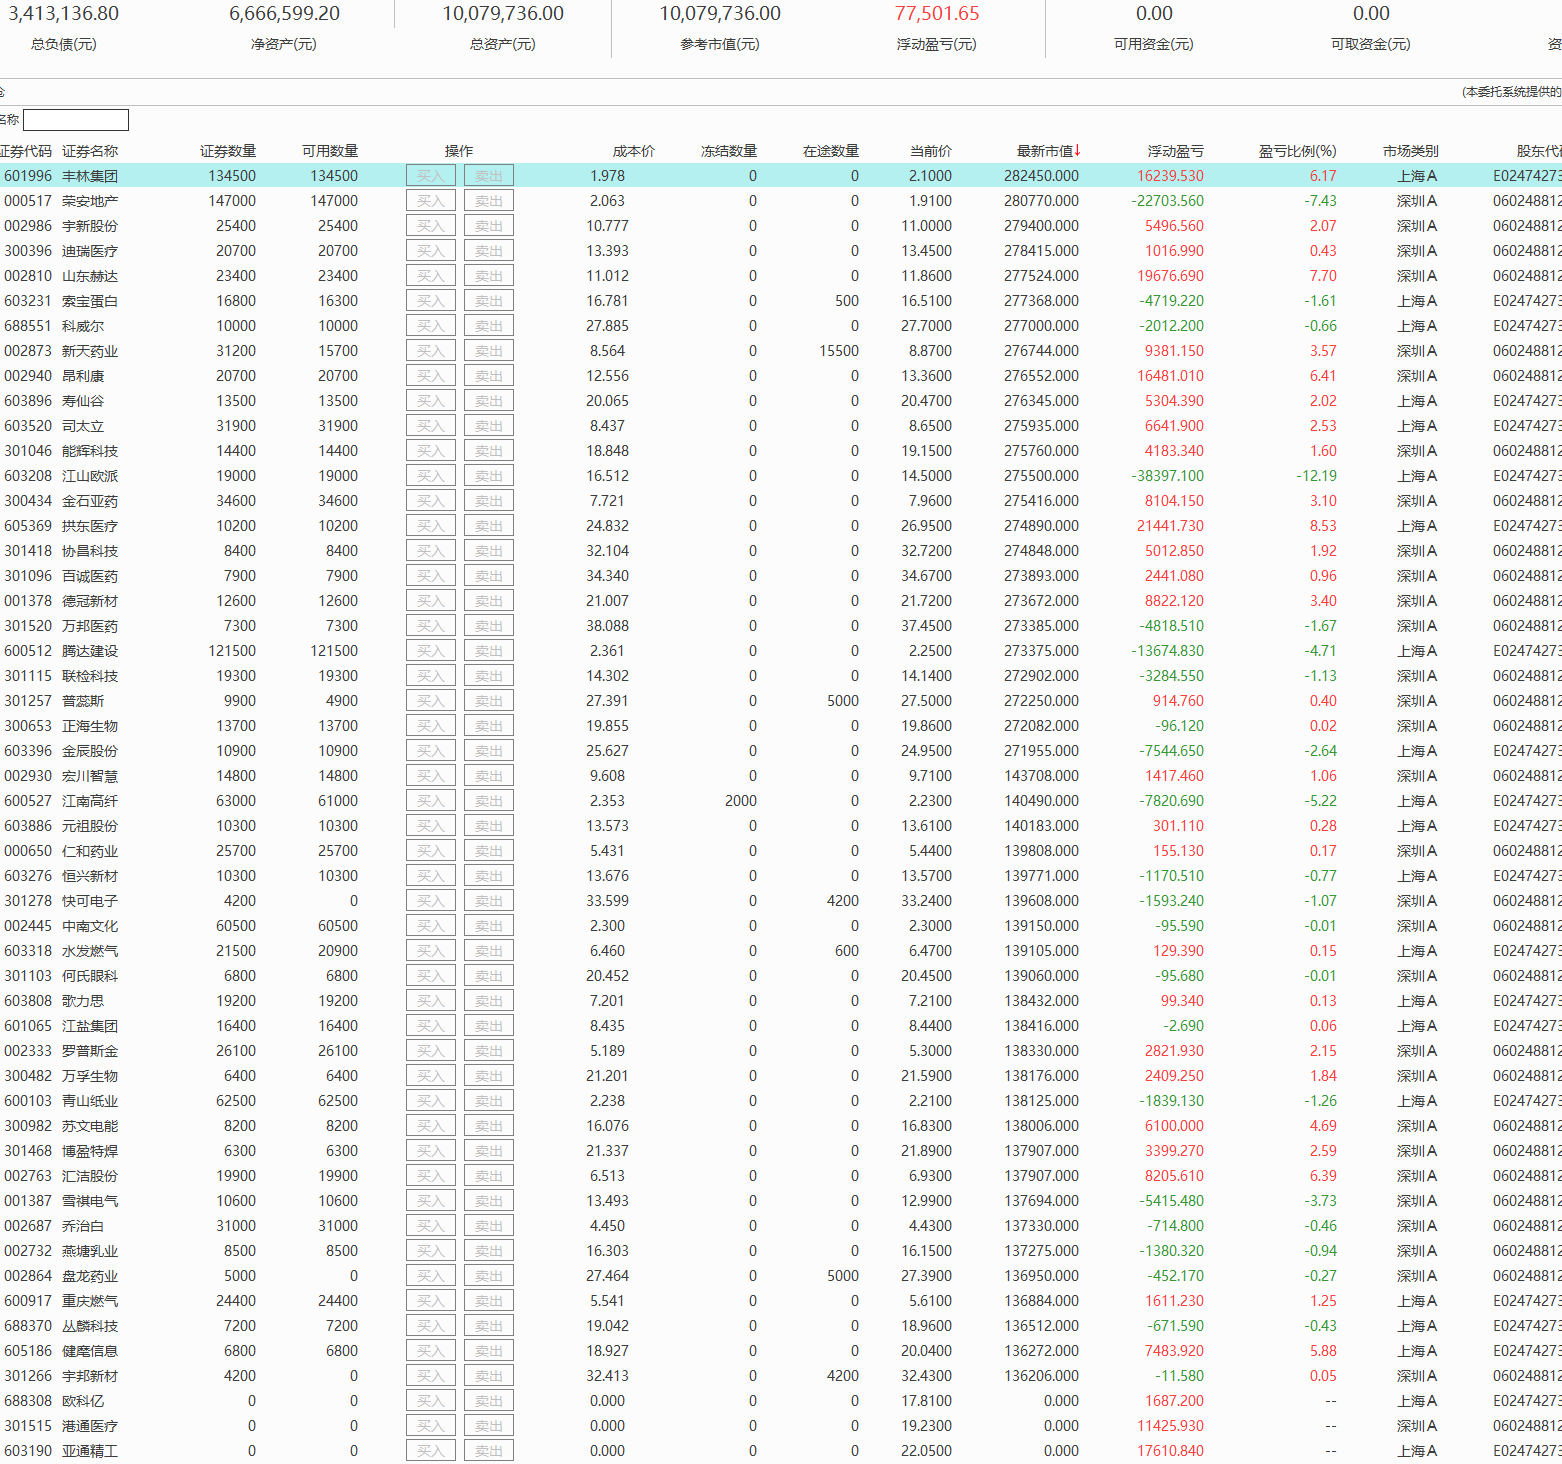Click 买入 button for 丰林集团 row
Screen dimensions: 1562x1464
point(431,176)
